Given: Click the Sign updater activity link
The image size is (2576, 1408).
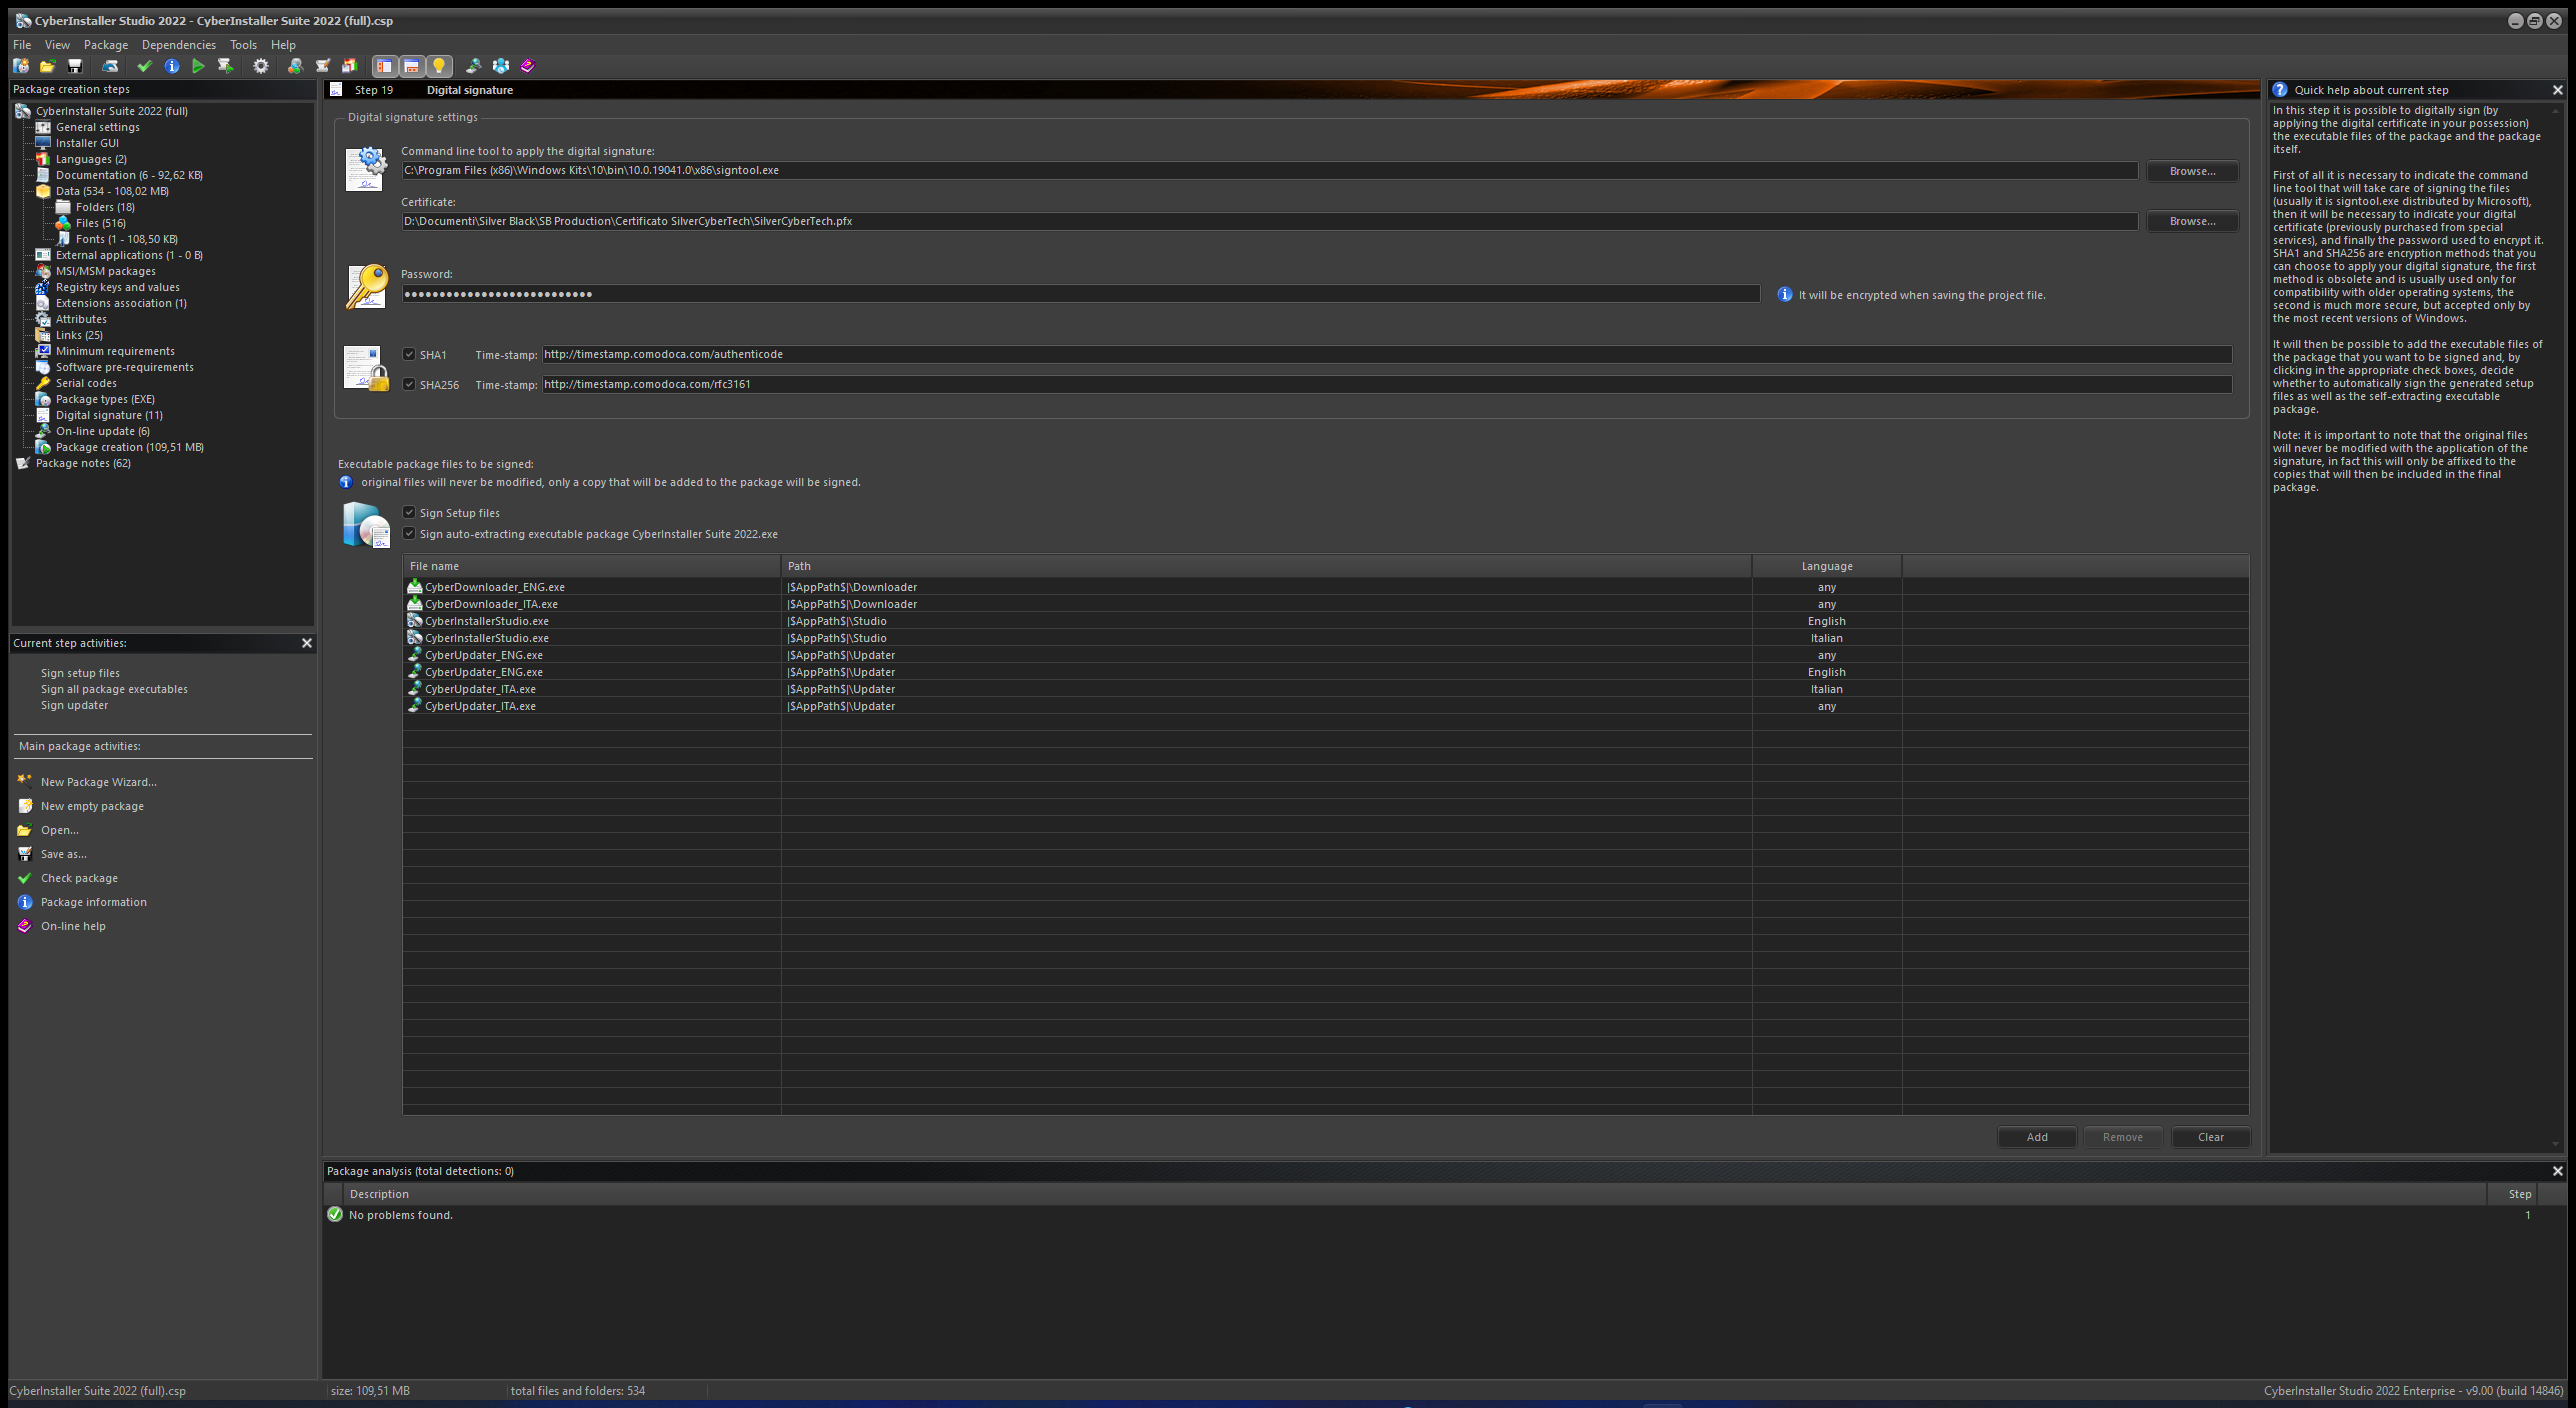Looking at the screenshot, I should 74,705.
